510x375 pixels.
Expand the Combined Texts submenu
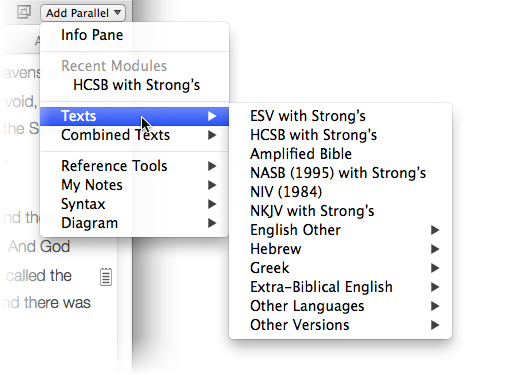[x=134, y=135]
